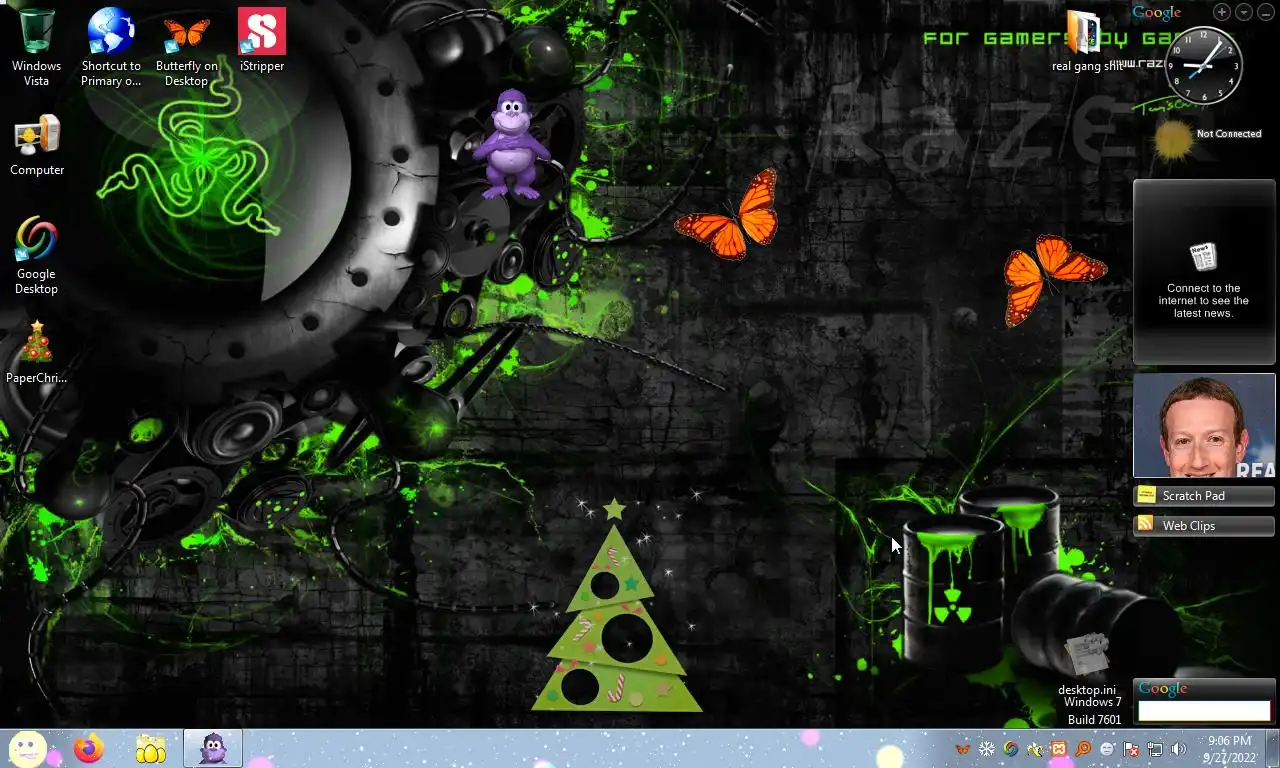Click the snowflake tray icon

coord(987,749)
